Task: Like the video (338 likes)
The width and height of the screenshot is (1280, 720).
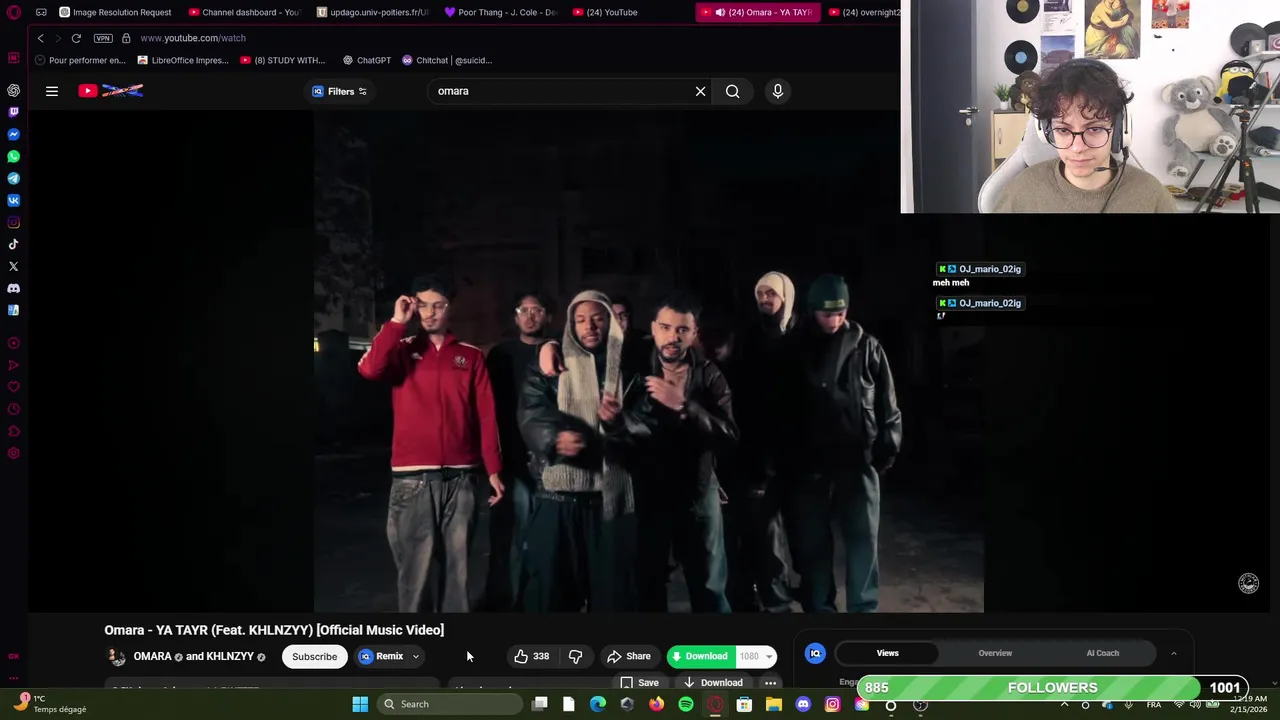Action: click(x=531, y=656)
